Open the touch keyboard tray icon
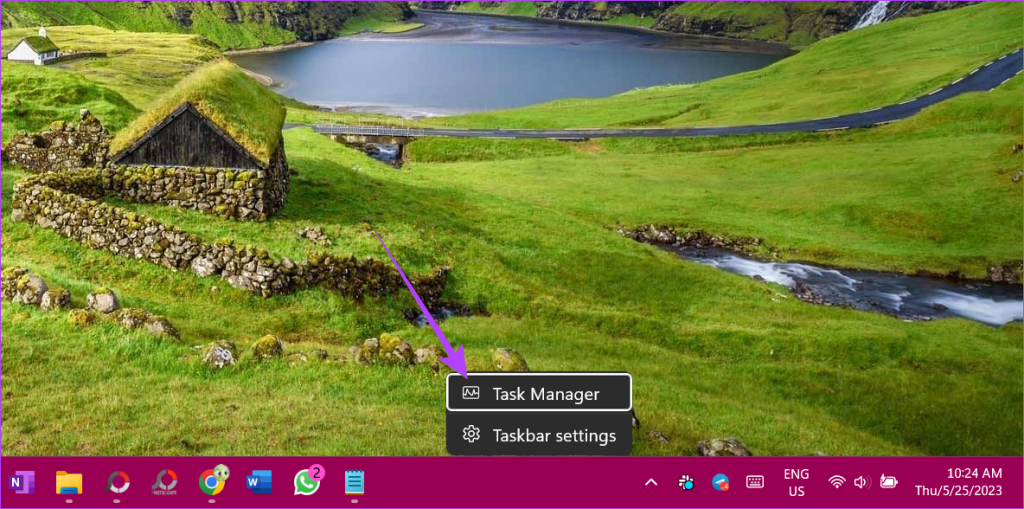Viewport: 1024px width, 509px height. (x=755, y=482)
